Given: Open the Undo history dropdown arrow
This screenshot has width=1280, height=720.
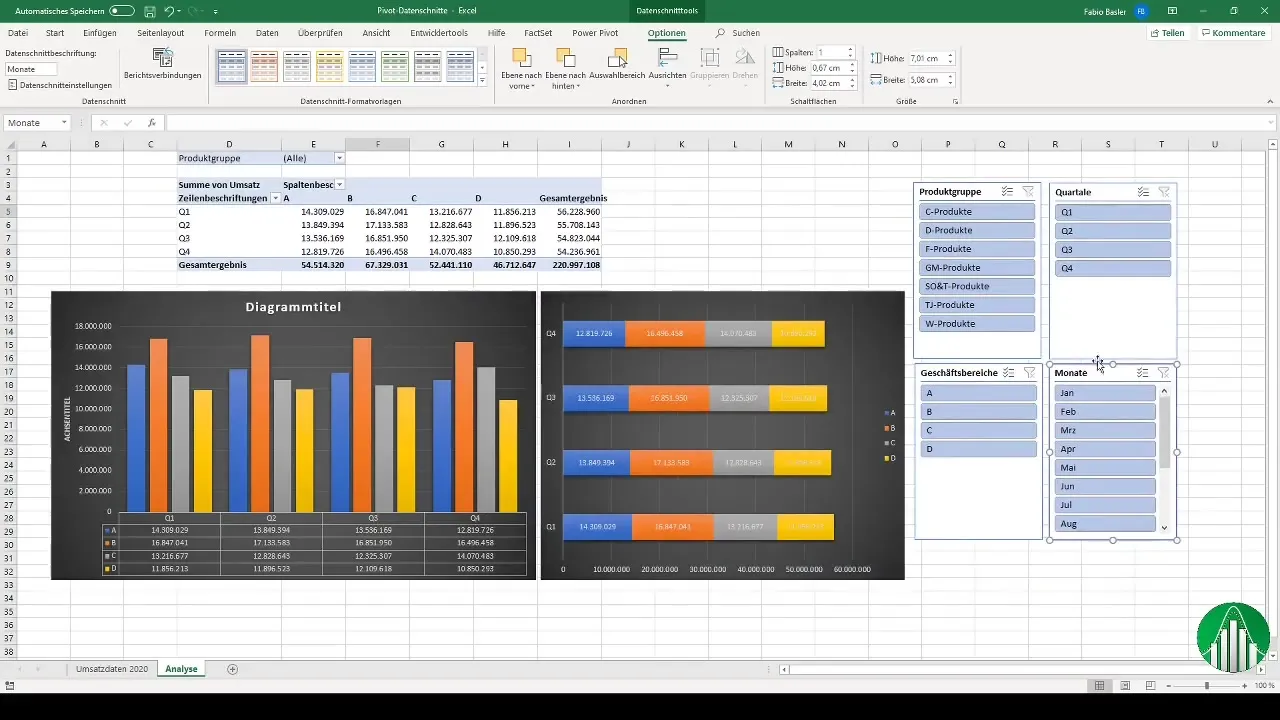Looking at the screenshot, I should [x=181, y=10].
